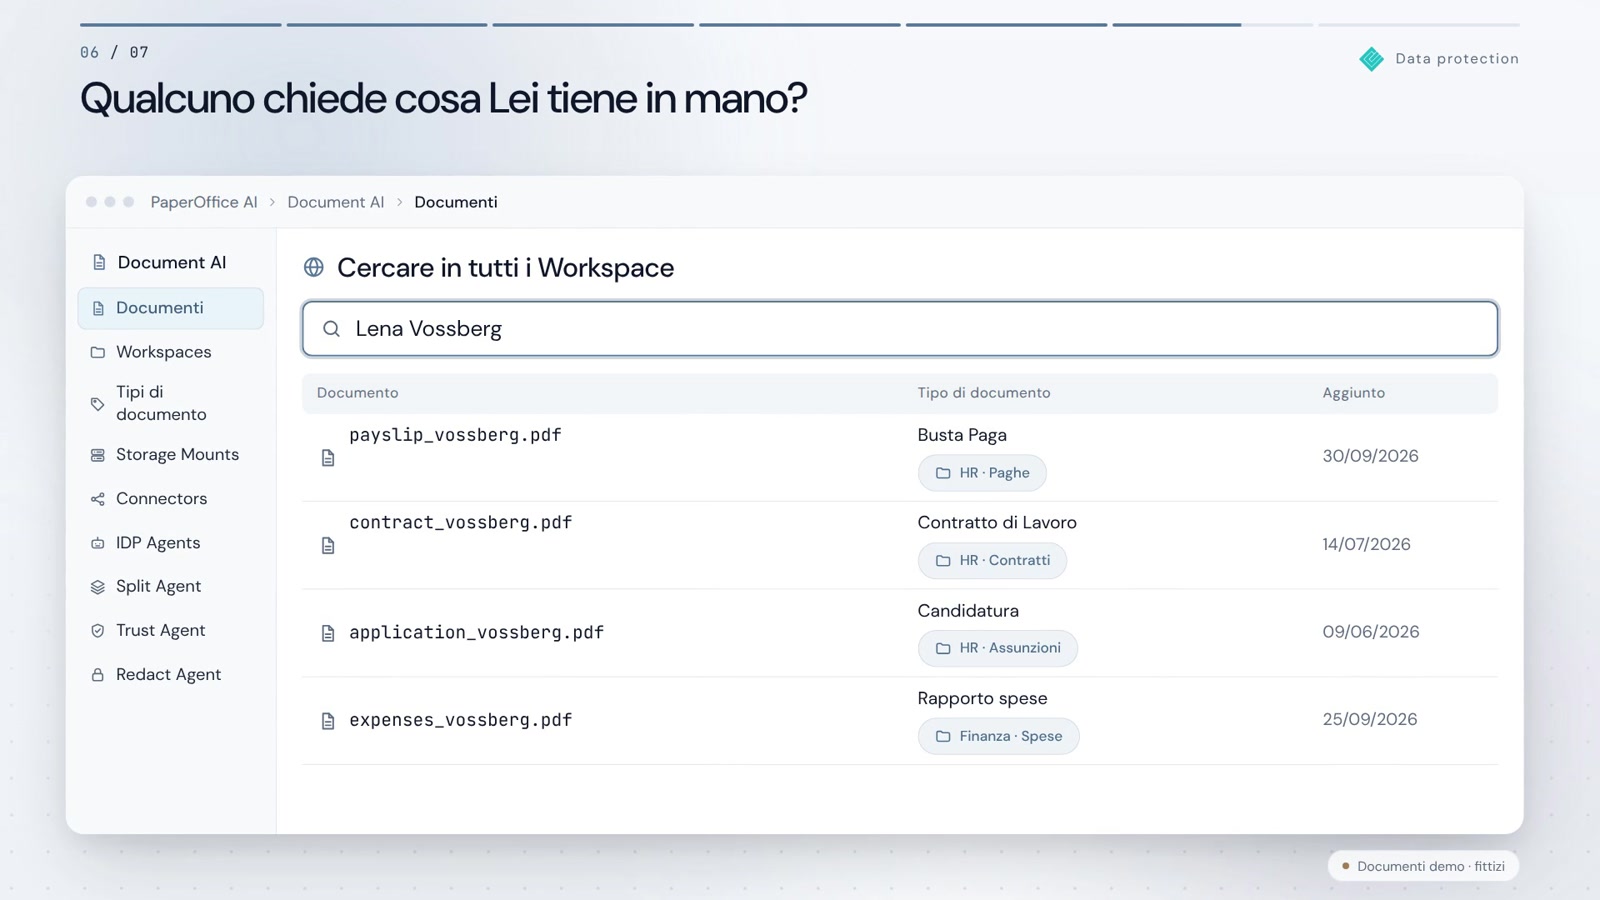The image size is (1600, 900).
Task: Click the file icon for contract_vossberg.pdf
Action: tap(328, 546)
